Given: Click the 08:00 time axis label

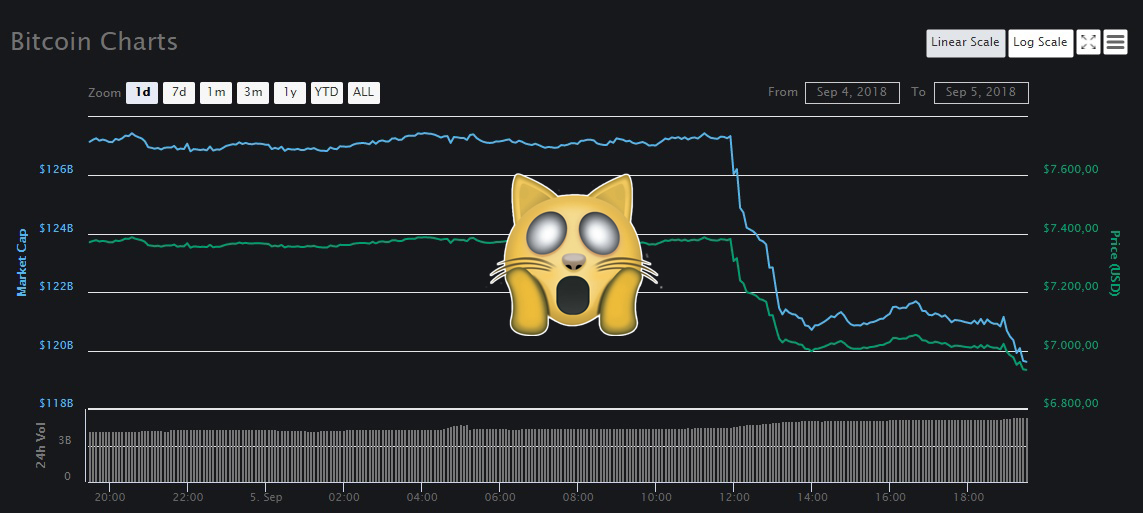Looking at the screenshot, I should coord(577,498).
